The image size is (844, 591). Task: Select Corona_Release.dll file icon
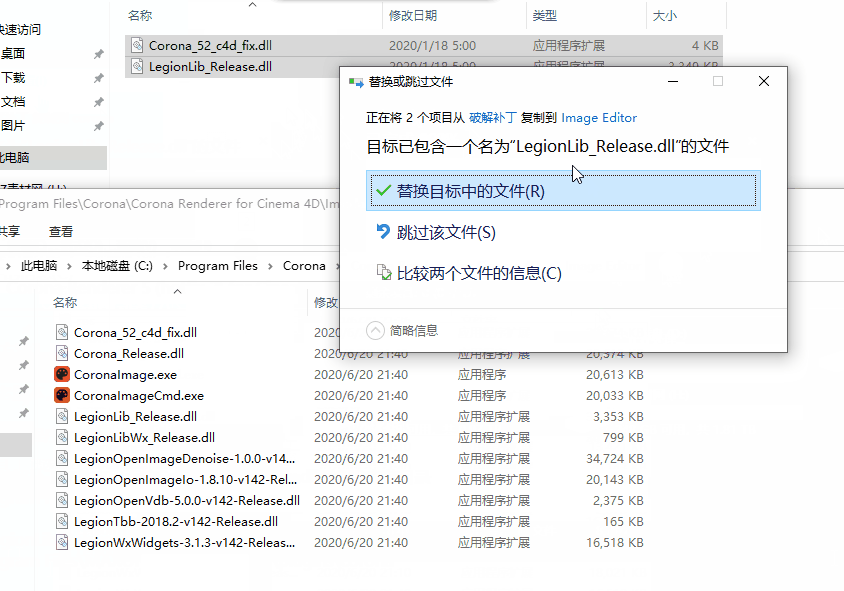(x=62, y=354)
